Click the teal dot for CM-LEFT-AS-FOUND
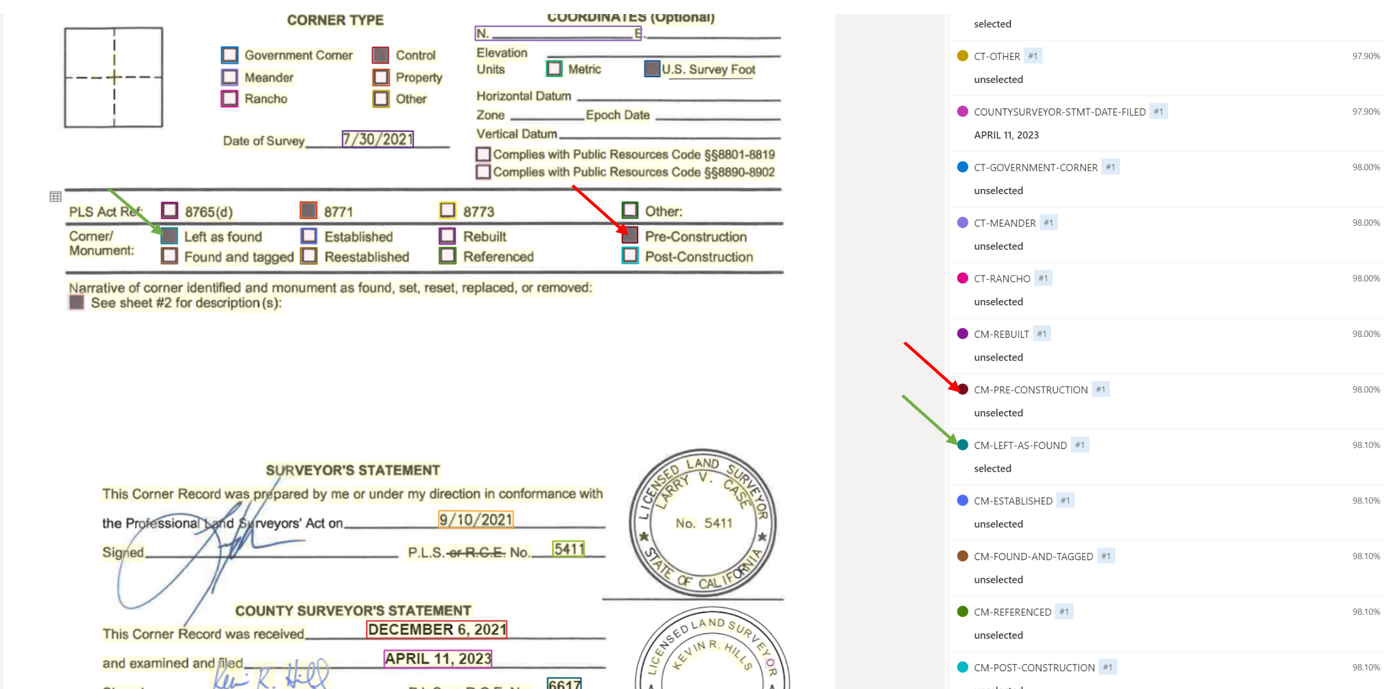This screenshot has width=1392, height=689. [x=962, y=445]
